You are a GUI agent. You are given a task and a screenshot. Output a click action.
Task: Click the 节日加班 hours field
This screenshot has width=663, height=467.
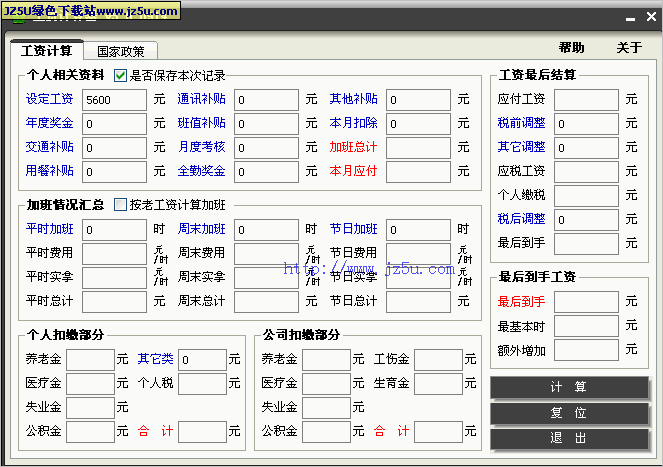point(418,230)
